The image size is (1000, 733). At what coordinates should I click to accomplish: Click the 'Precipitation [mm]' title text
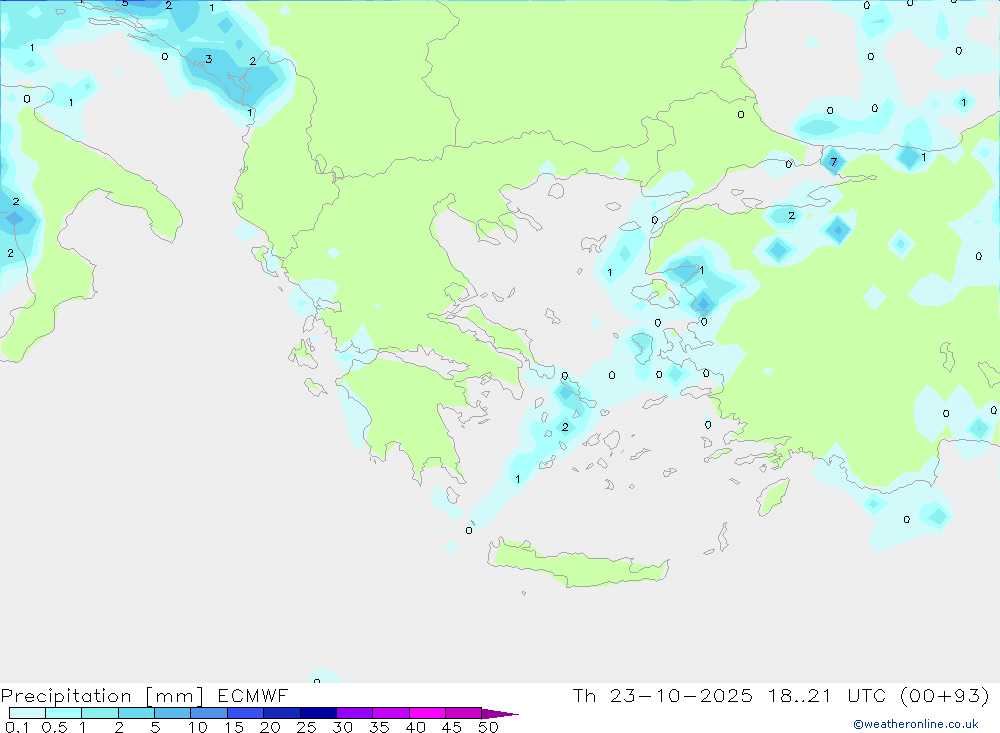pos(102,696)
